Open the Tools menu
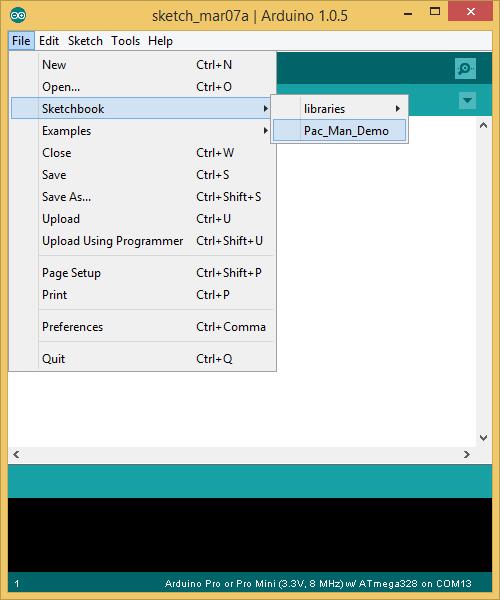 [x=125, y=41]
